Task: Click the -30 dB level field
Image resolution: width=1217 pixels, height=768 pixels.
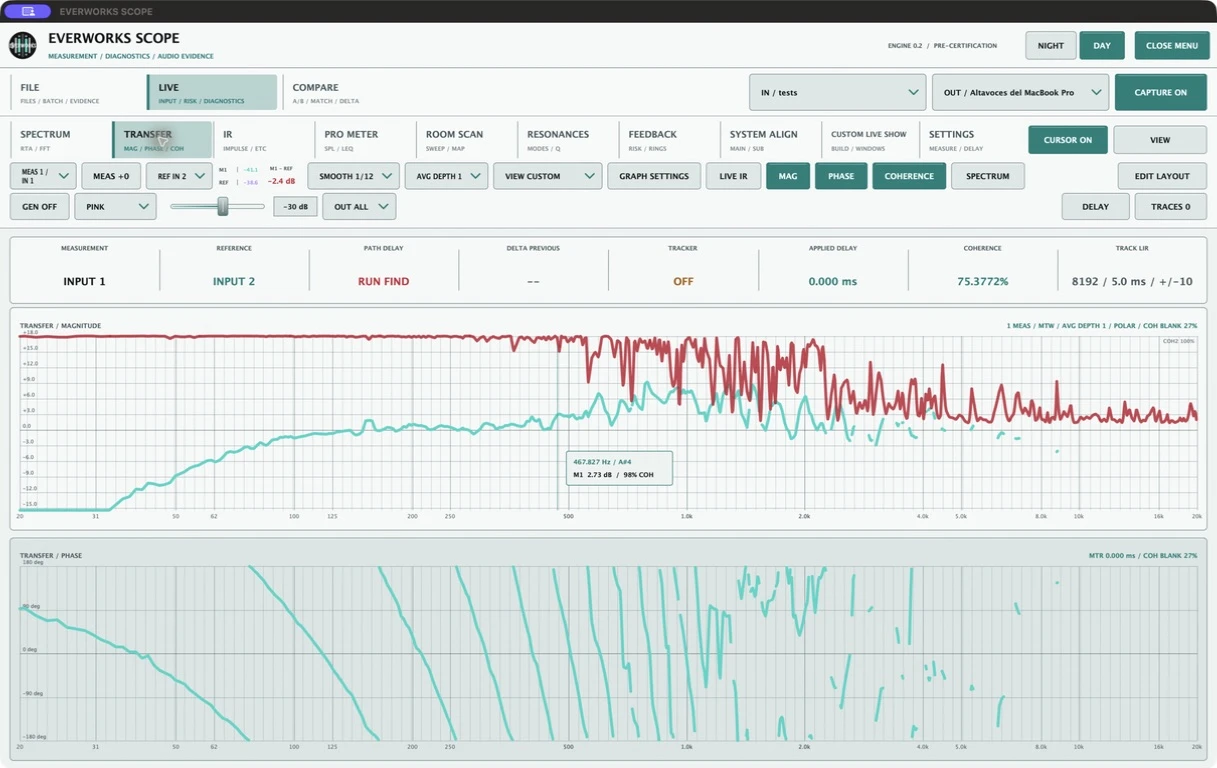Action: coord(295,207)
